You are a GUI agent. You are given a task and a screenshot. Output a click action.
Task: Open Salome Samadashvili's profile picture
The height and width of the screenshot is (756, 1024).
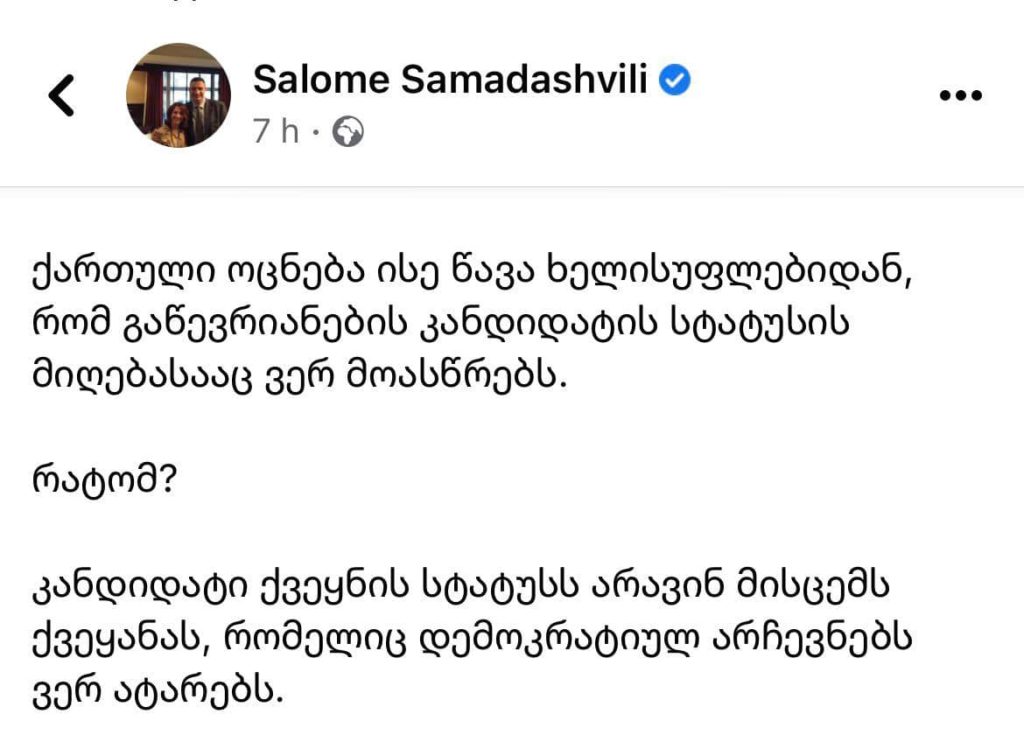[x=178, y=95]
